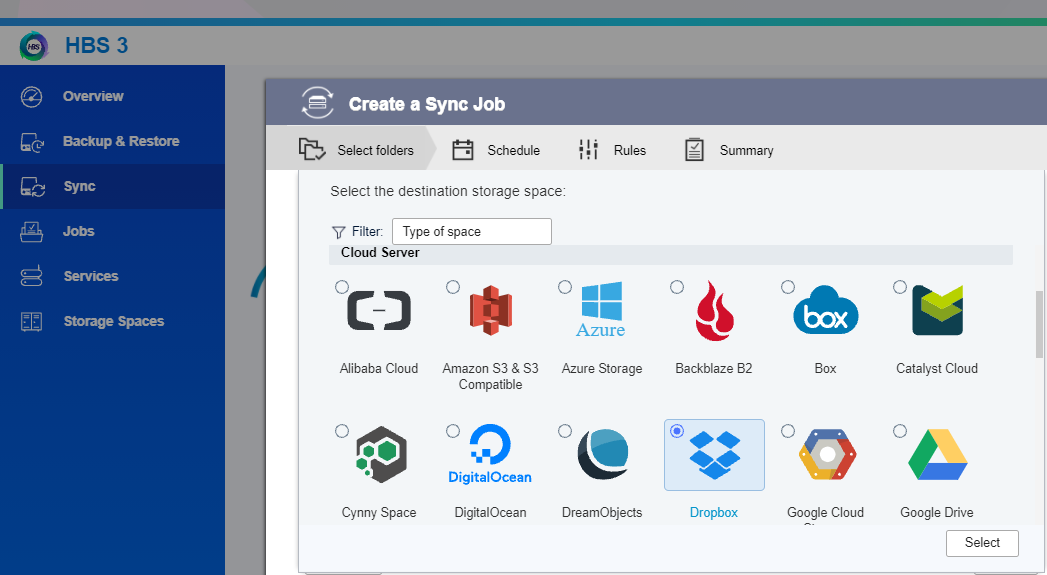The image size is (1047, 575).
Task: Click the DreamObjects label text
Action: point(602,513)
